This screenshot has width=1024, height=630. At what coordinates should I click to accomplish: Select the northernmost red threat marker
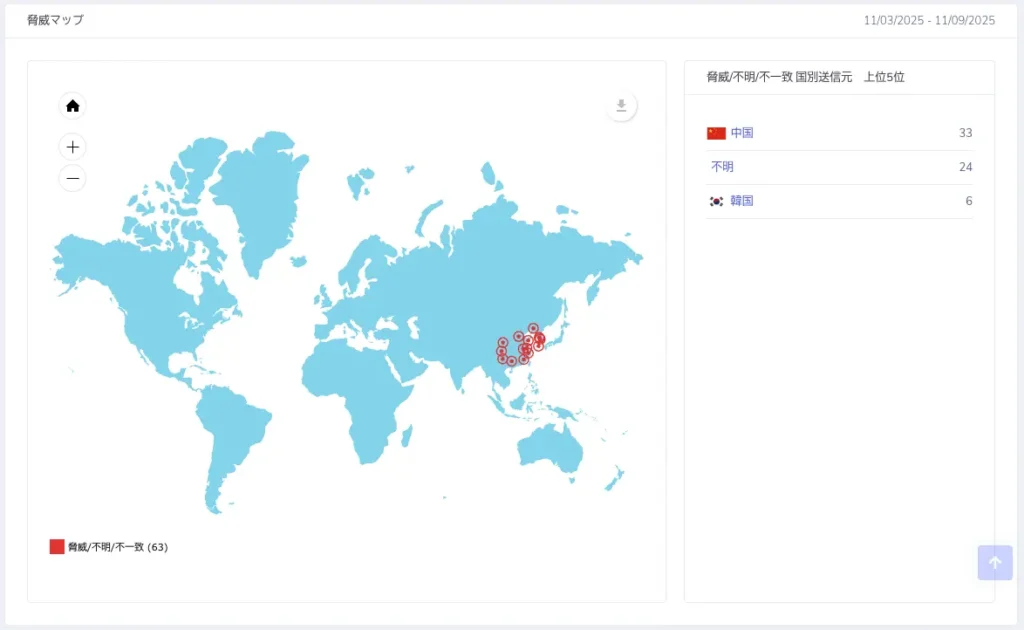533,328
